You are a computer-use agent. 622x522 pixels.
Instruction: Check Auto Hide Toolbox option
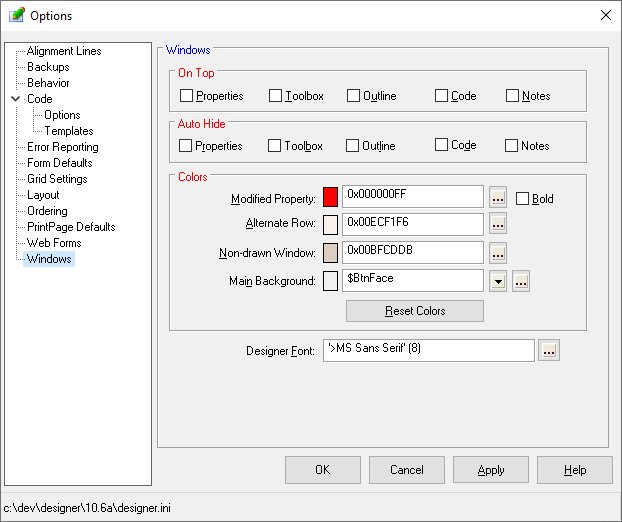[276, 146]
